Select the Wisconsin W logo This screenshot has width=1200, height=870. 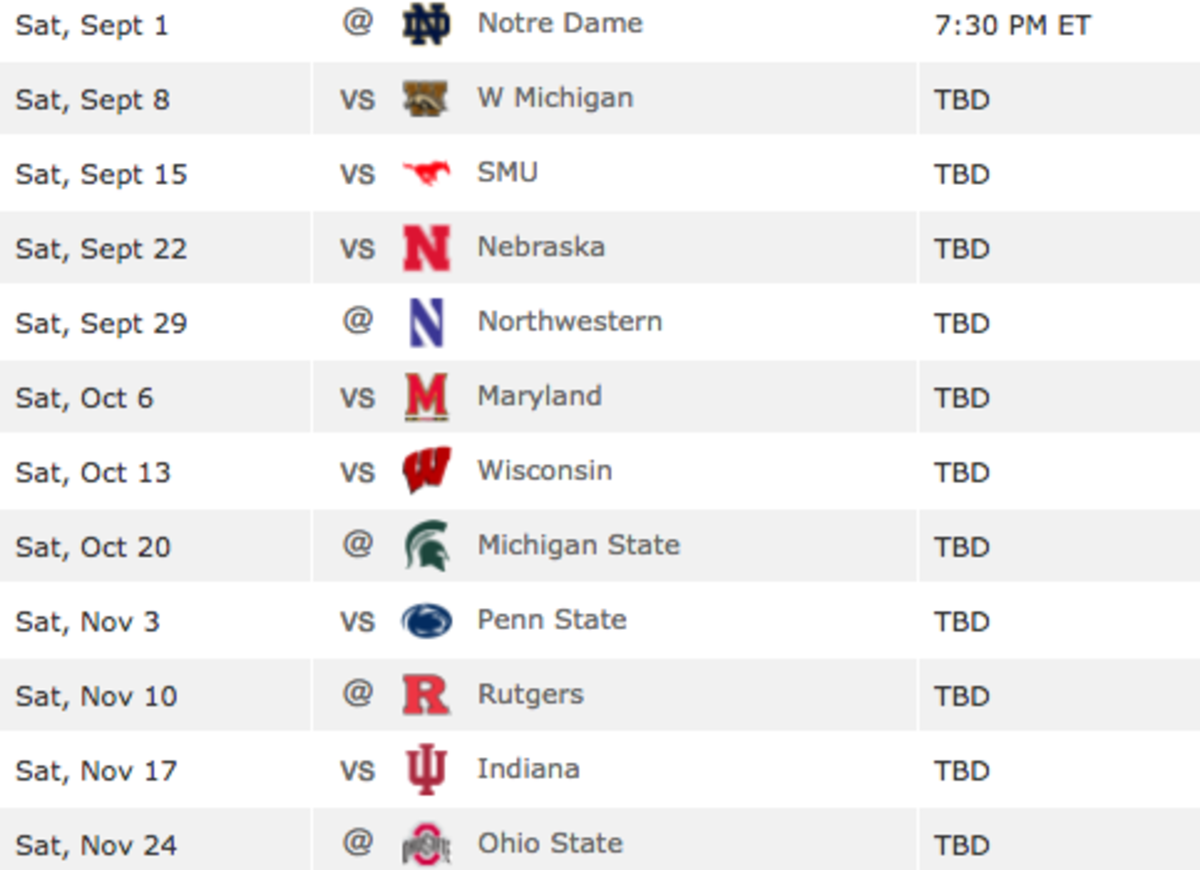click(426, 471)
